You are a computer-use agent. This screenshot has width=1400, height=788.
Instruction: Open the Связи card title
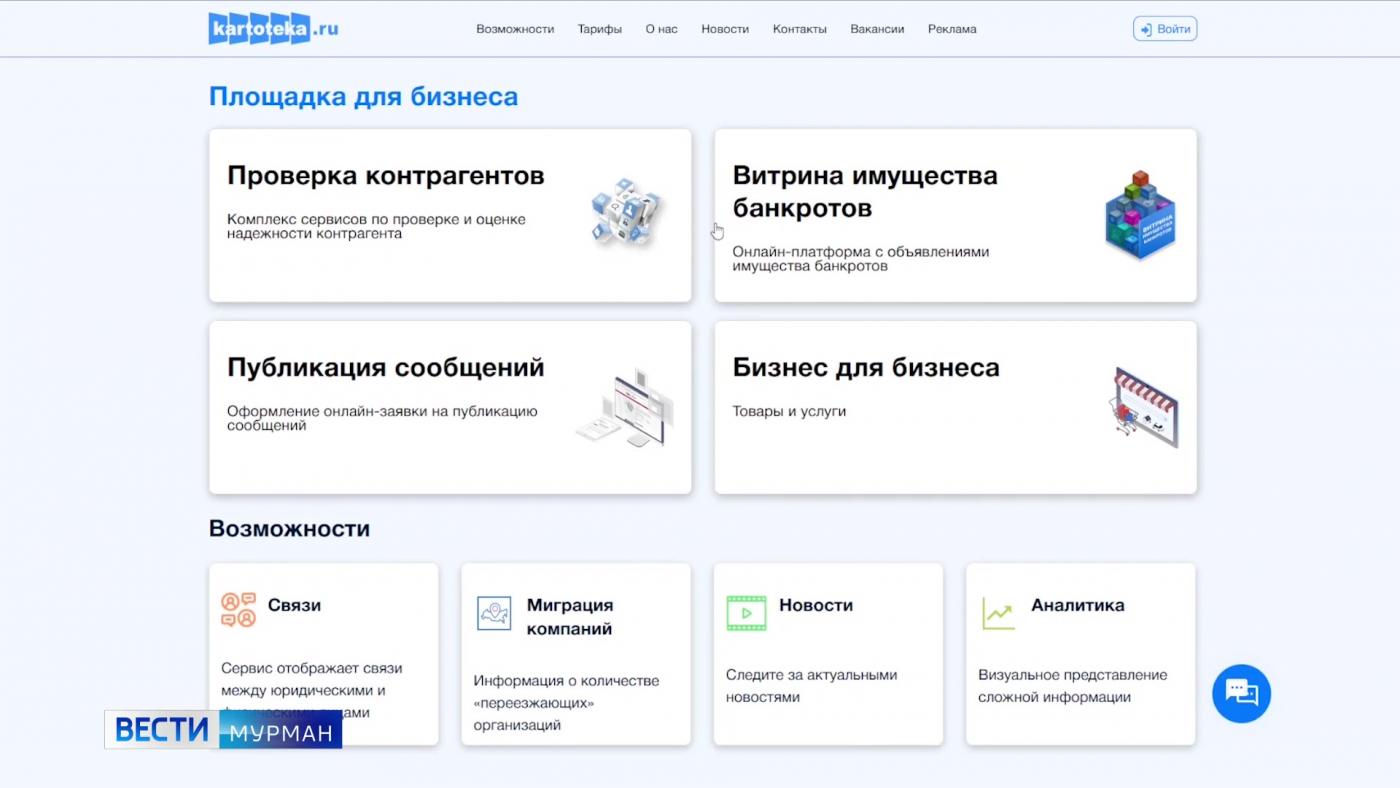click(294, 605)
